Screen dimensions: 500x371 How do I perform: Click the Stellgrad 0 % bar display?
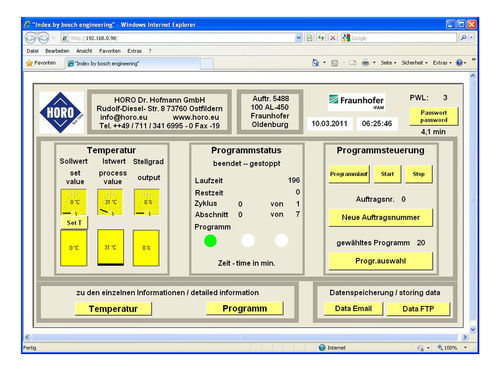point(146,248)
